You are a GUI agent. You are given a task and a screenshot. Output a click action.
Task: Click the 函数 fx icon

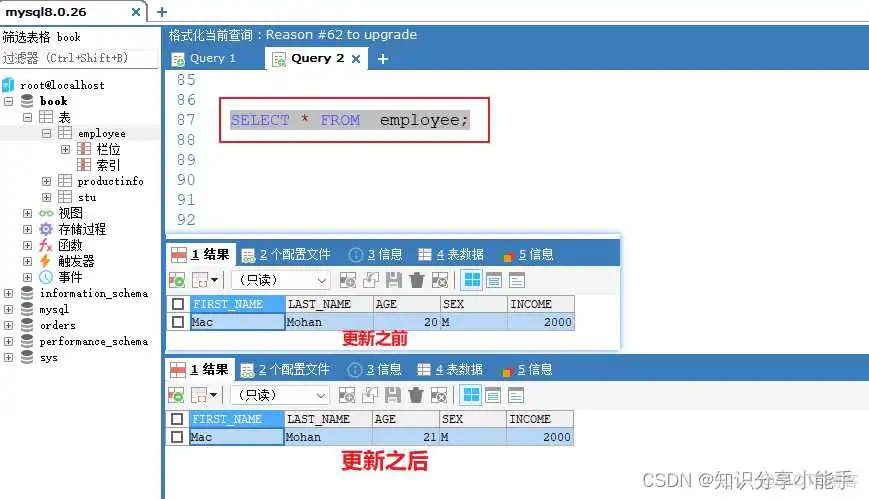coord(46,245)
